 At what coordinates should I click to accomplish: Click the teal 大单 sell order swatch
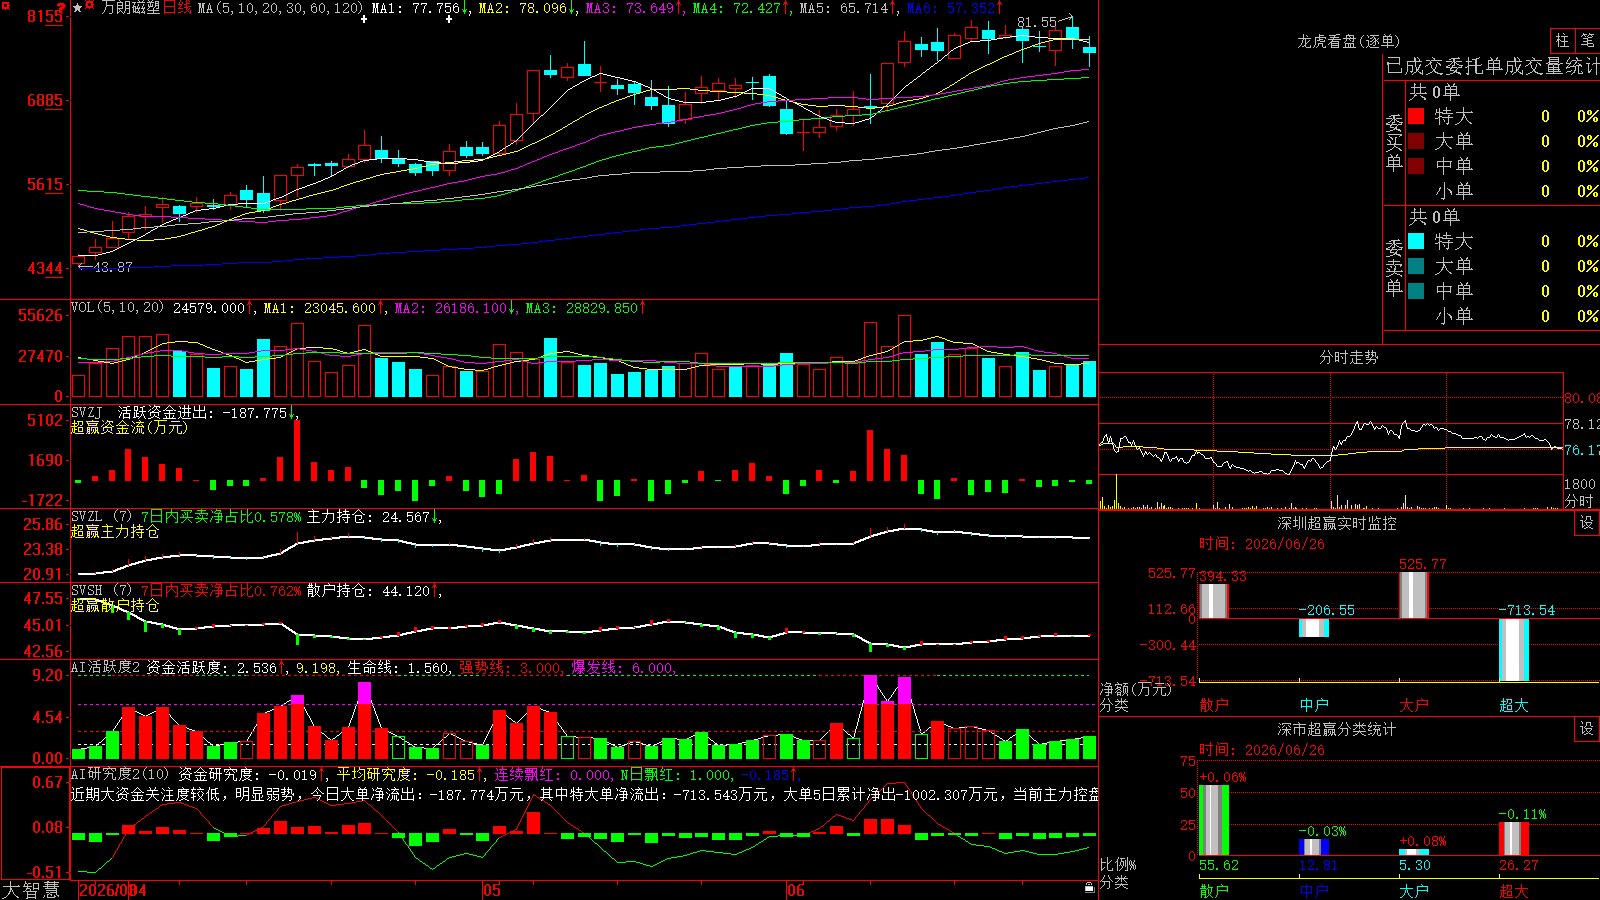click(1416, 266)
